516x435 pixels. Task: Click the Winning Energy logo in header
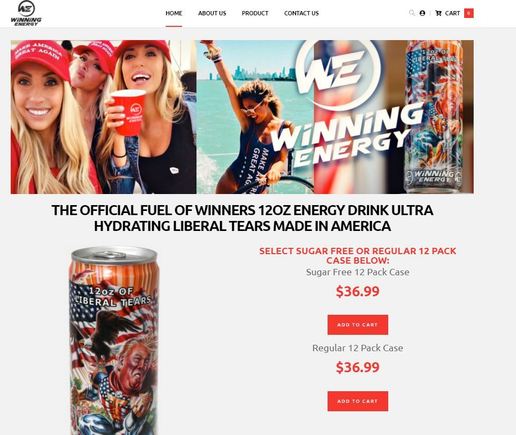click(x=26, y=13)
